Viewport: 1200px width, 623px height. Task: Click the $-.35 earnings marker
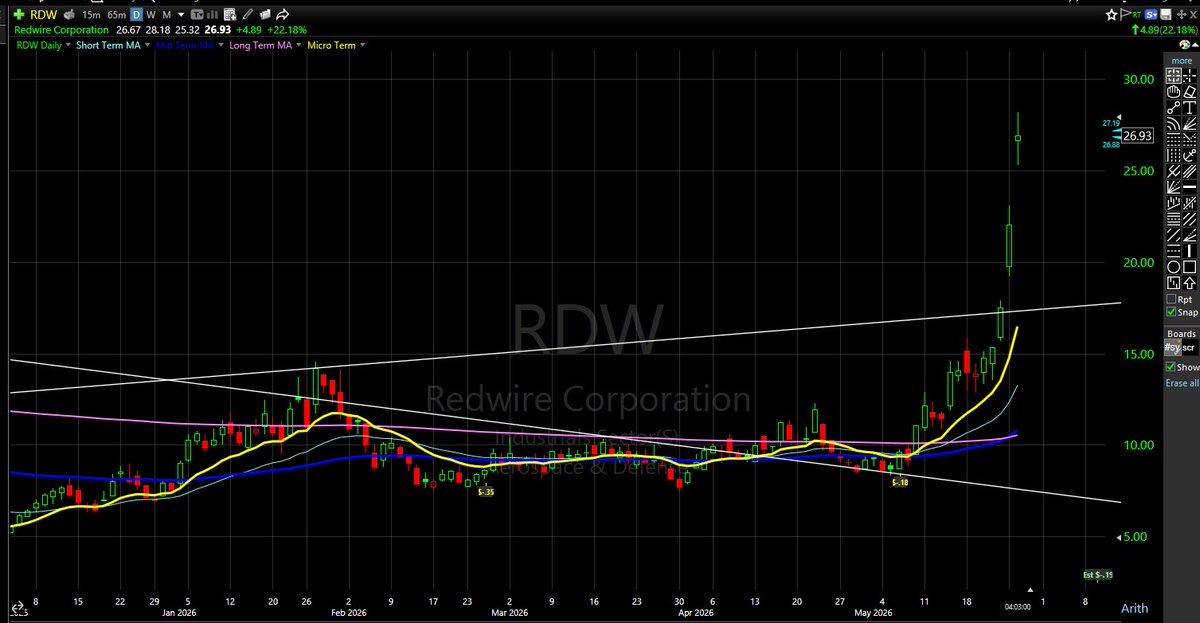(x=485, y=492)
